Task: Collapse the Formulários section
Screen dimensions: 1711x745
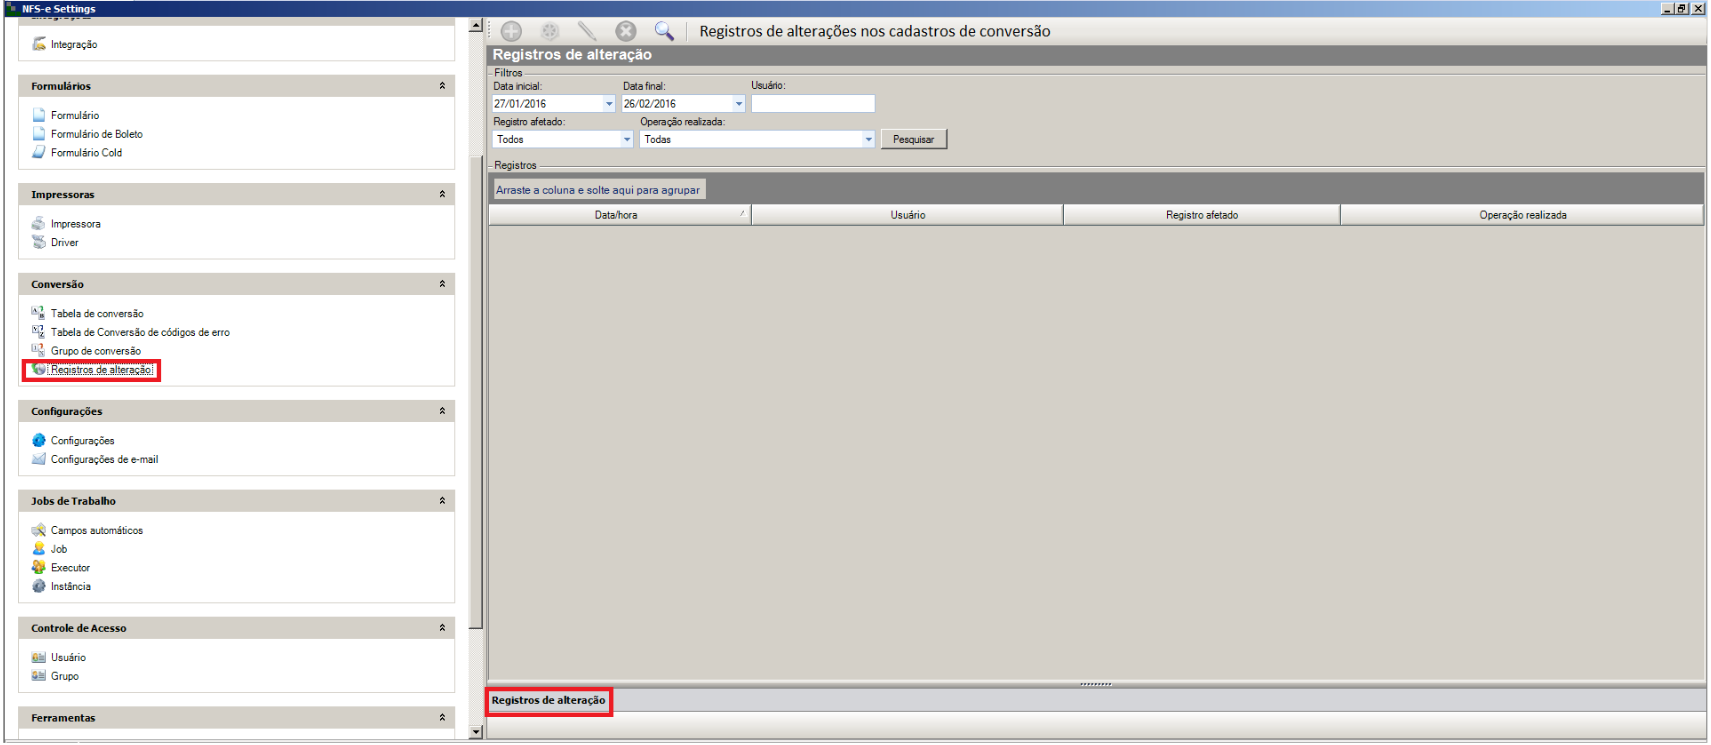Action: [x=442, y=86]
